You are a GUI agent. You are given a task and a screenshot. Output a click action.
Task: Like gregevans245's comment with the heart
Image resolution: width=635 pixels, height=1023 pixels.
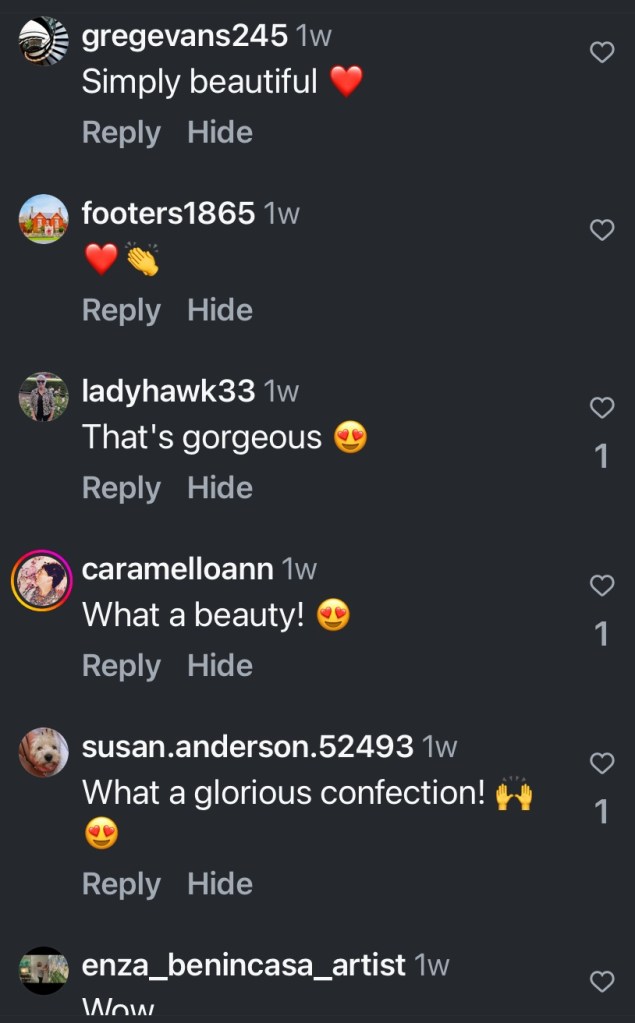click(x=601, y=52)
